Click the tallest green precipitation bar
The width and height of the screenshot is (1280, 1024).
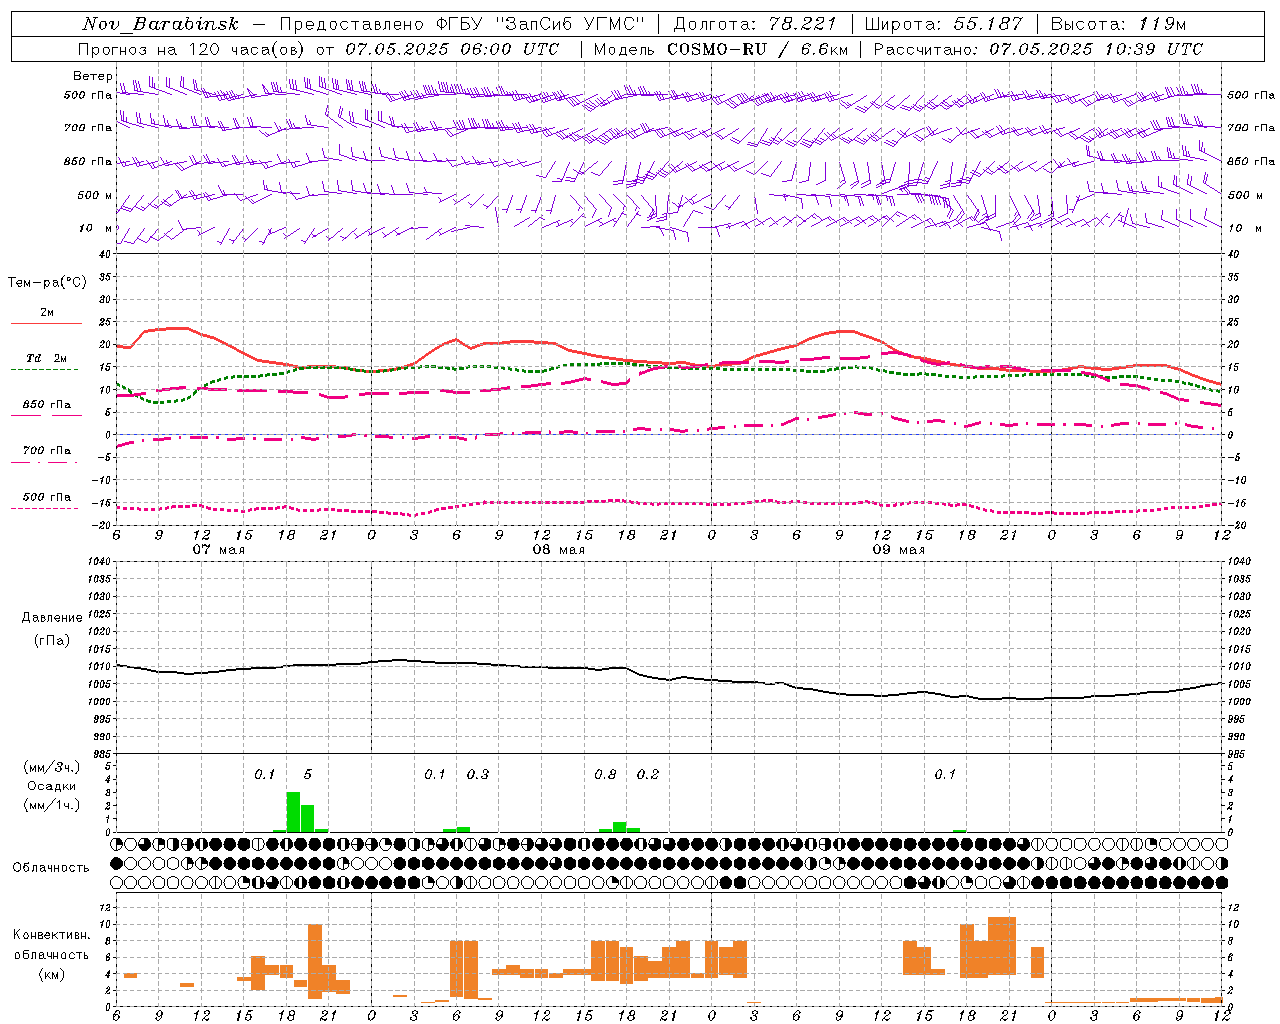click(x=293, y=812)
